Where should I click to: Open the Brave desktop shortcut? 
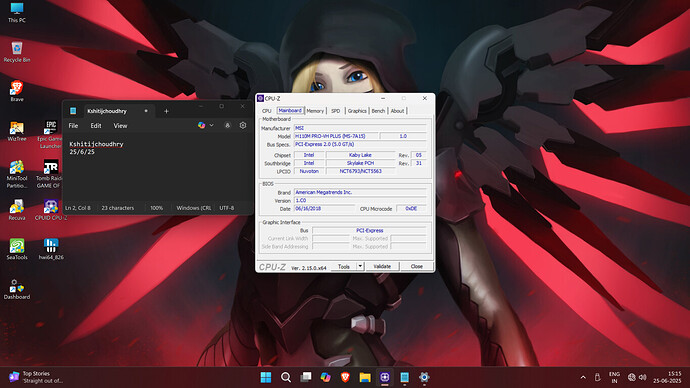[x=17, y=91]
